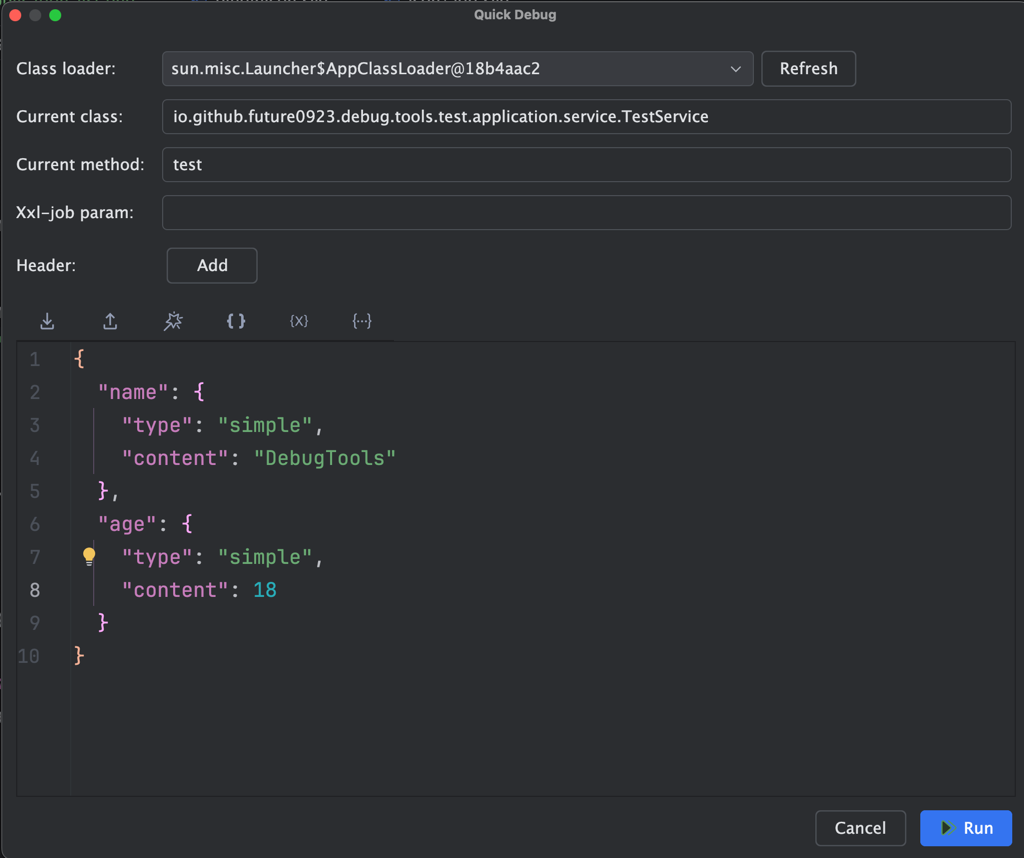Run the quick debug invocation
Image resolution: width=1024 pixels, height=858 pixels.
(966, 828)
